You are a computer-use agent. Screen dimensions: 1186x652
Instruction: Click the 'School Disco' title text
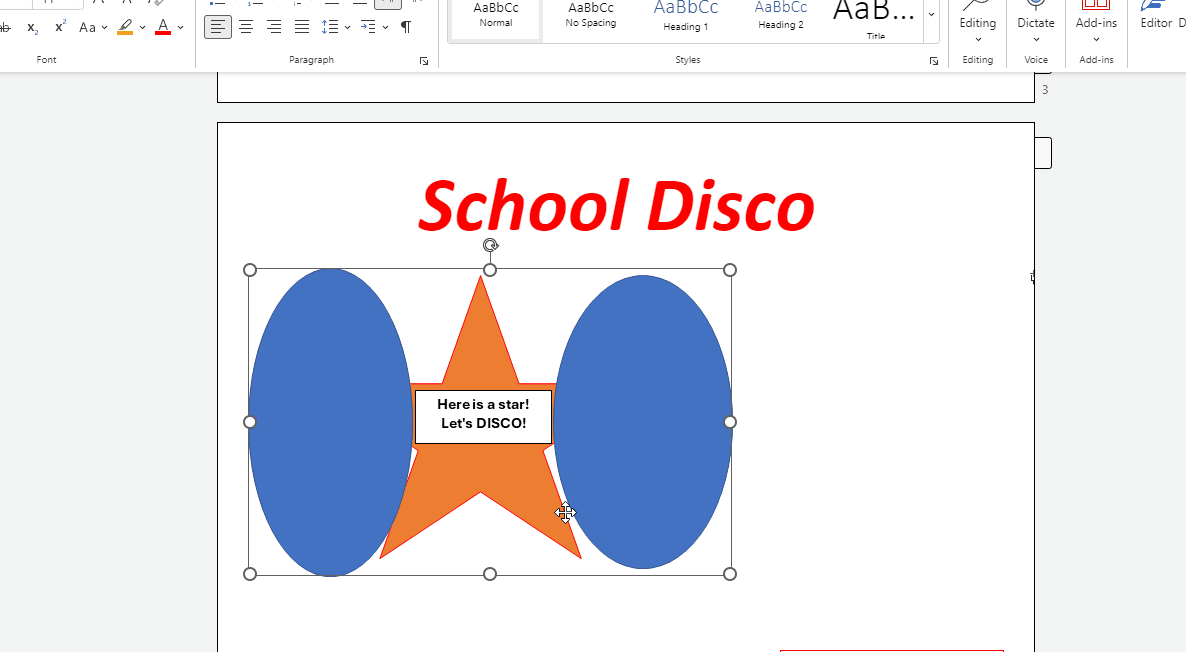[616, 206]
